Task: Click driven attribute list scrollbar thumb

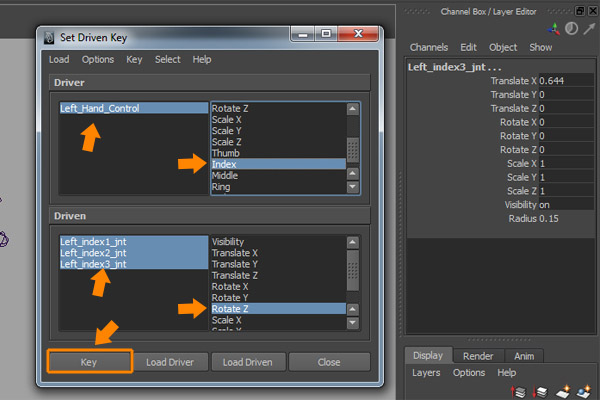Action: (x=352, y=271)
